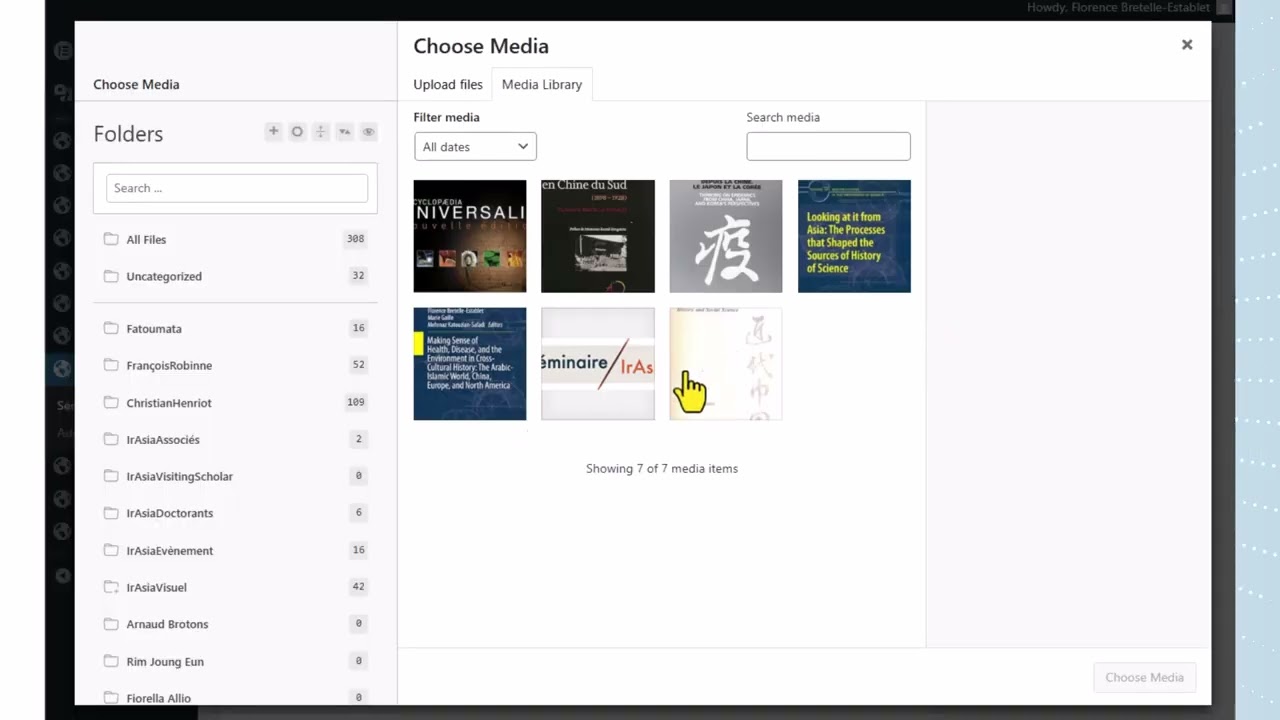The height and width of the screenshot is (720, 1280).
Task: Toggle the eye visibility icon in Folders toolbar
Action: pyautogui.click(x=369, y=132)
